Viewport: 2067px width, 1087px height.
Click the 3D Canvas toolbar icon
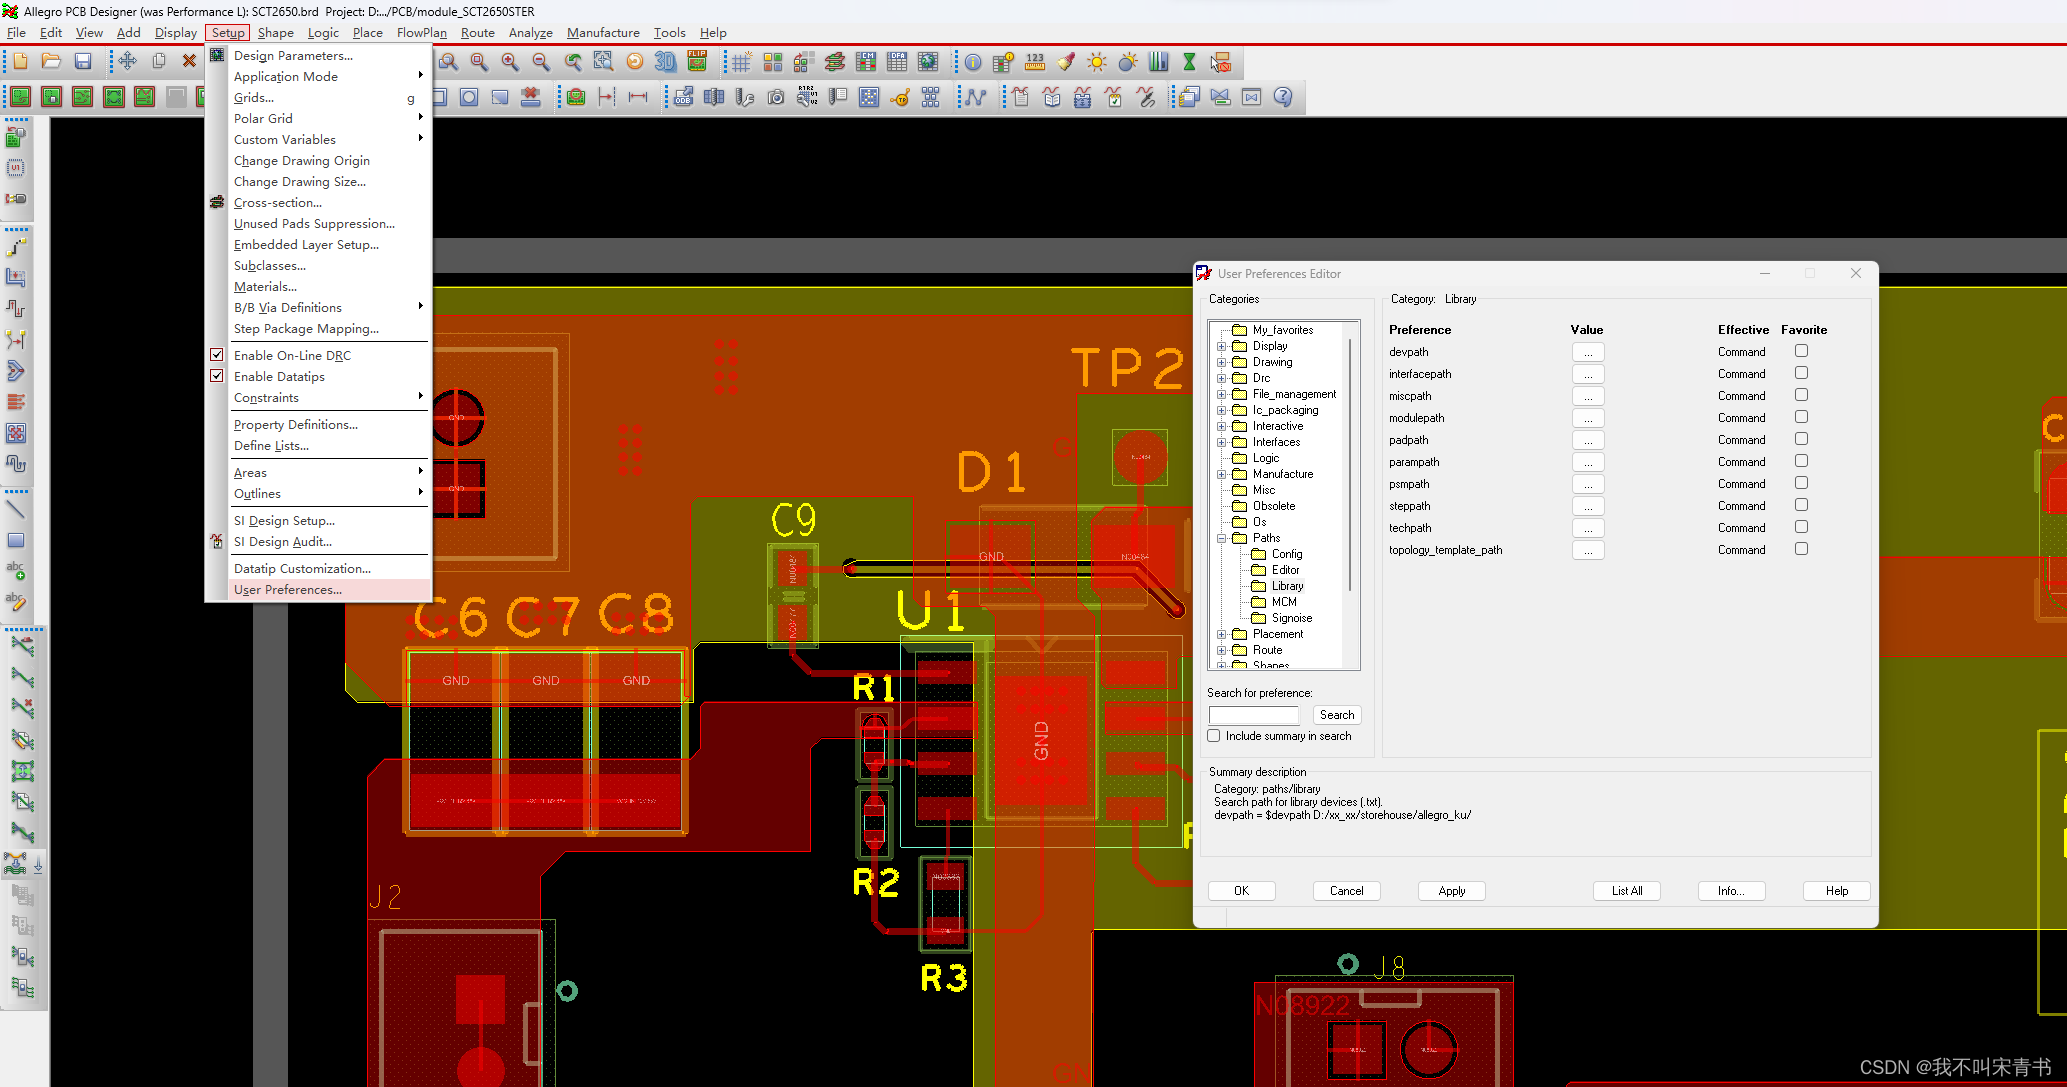(x=665, y=62)
